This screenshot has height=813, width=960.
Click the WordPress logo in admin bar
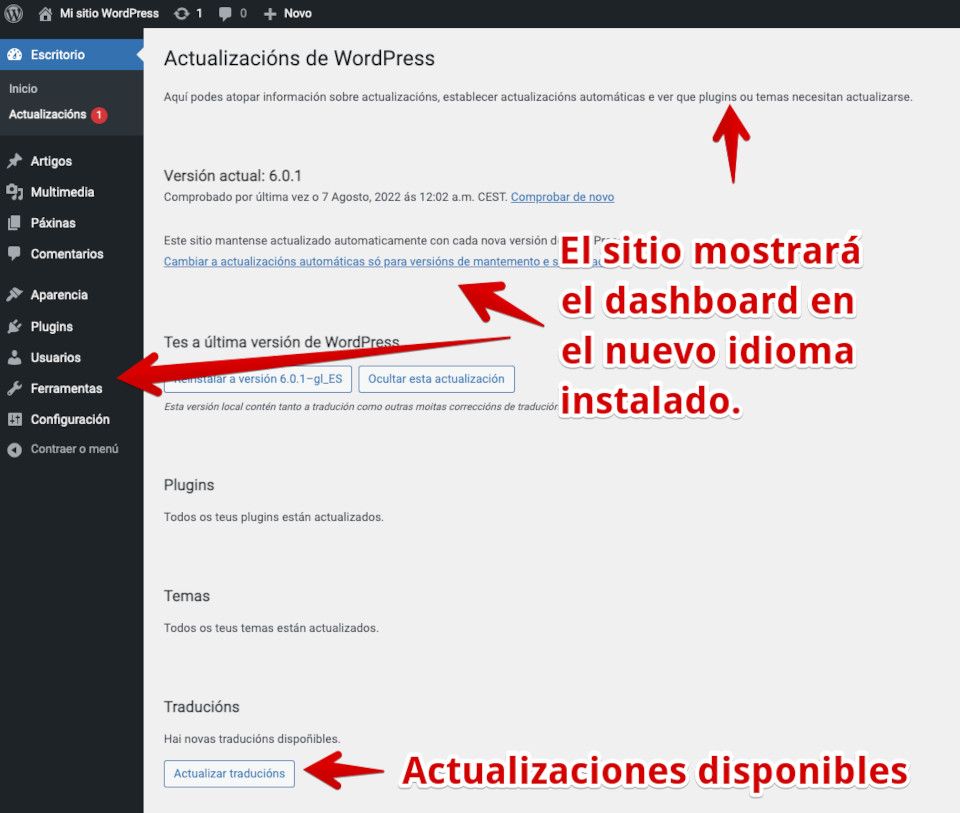click(x=13, y=13)
